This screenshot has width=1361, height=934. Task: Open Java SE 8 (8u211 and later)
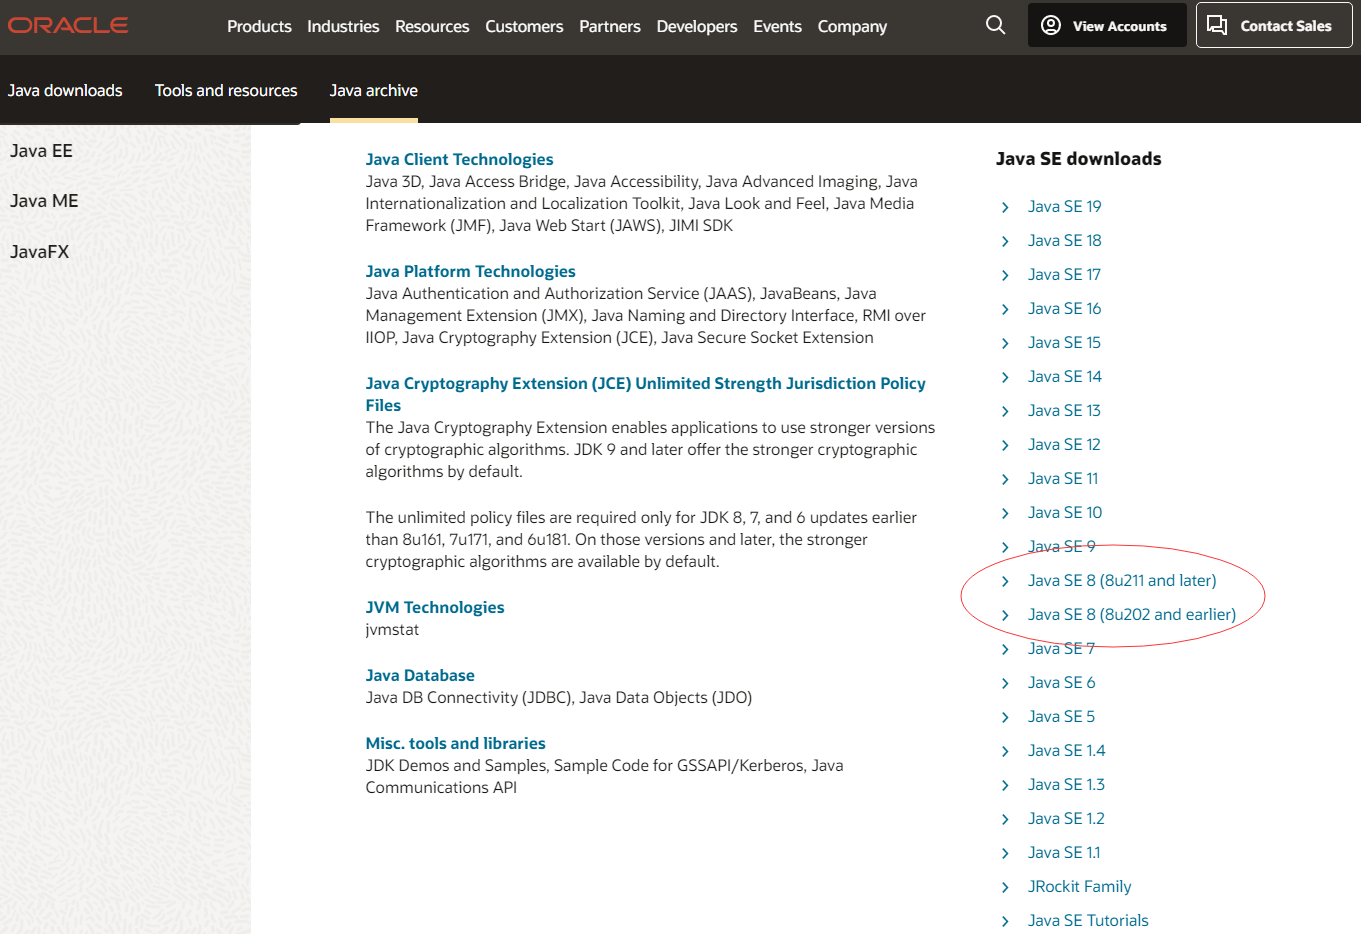tap(1122, 580)
